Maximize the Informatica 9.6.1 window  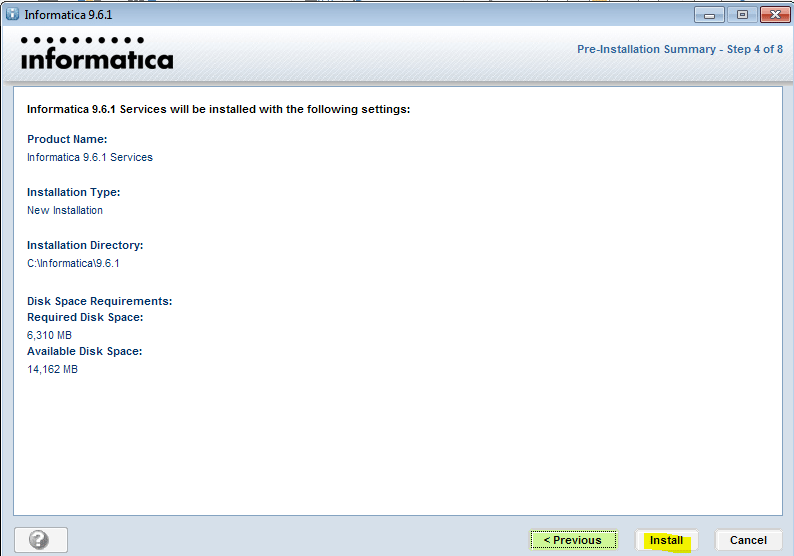tap(742, 15)
